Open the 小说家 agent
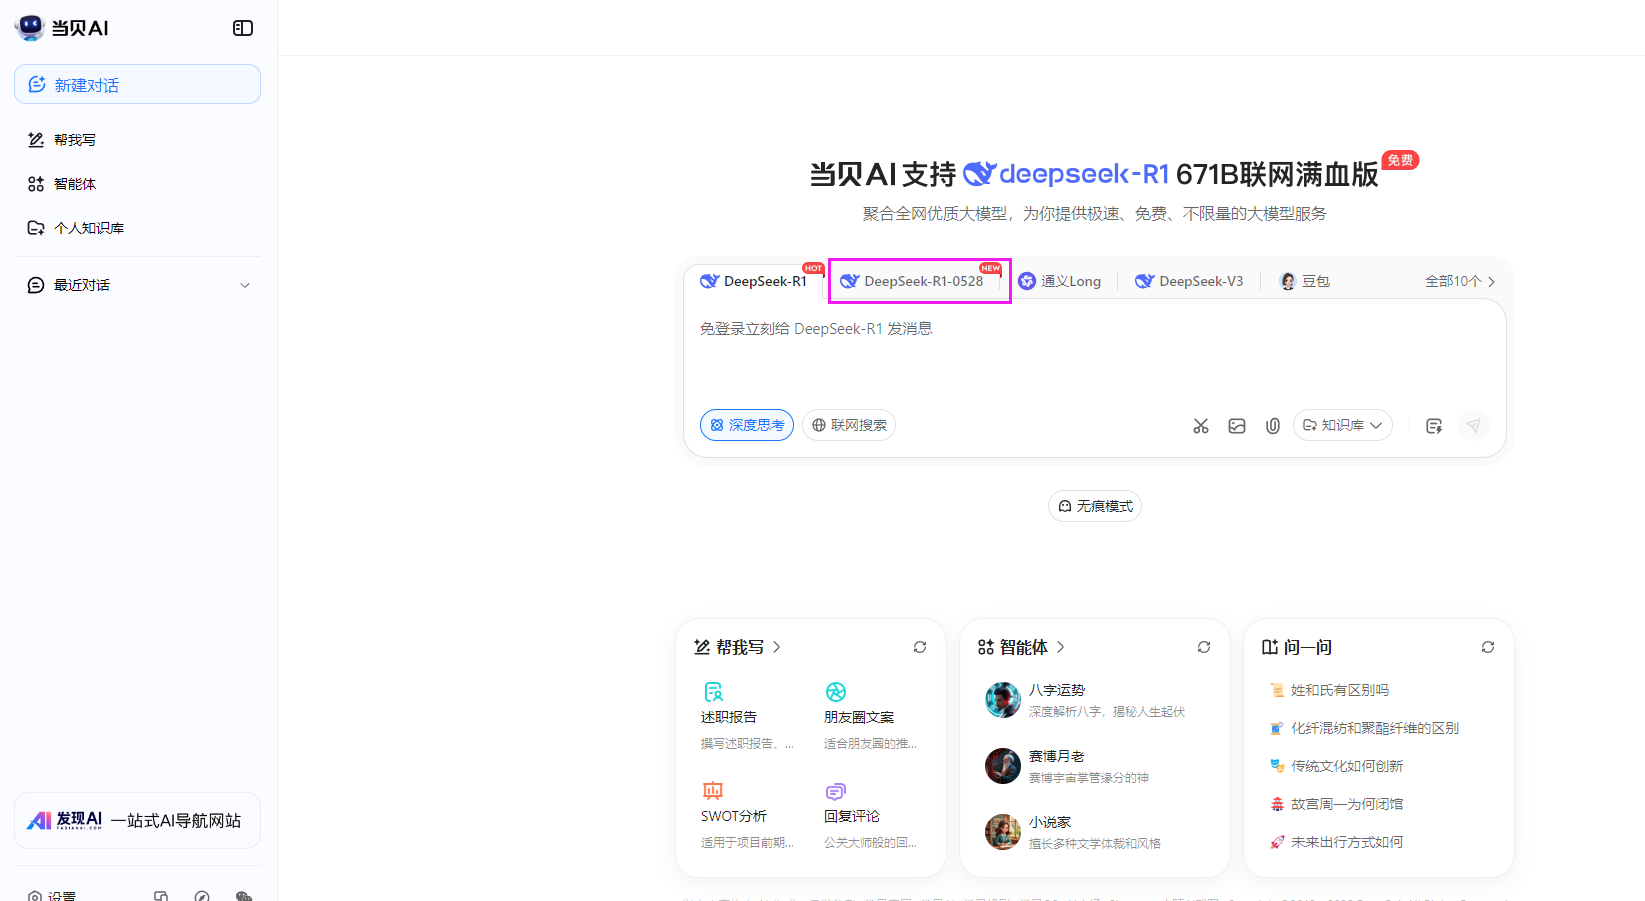 (x=1095, y=832)
